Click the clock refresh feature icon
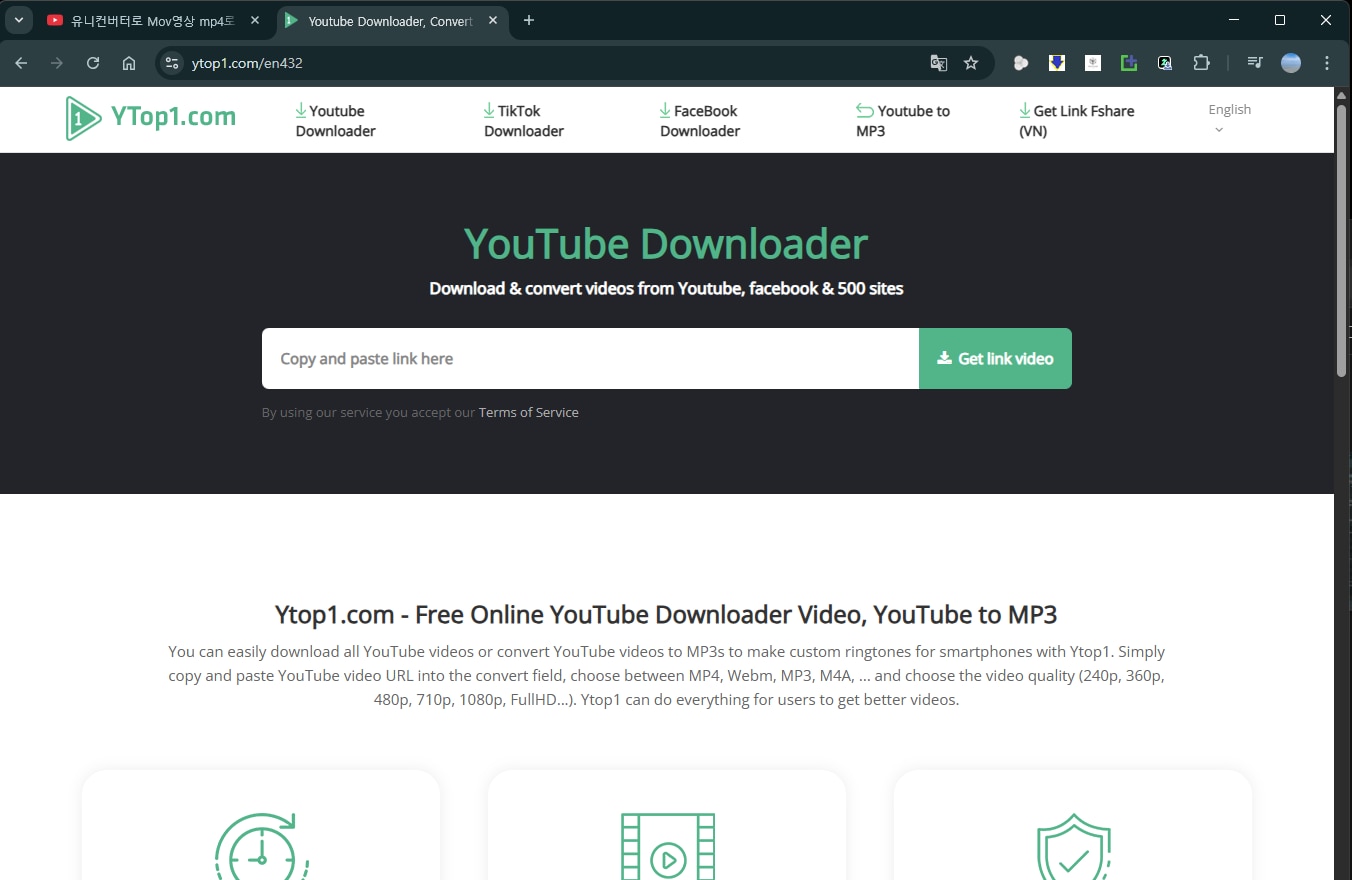The height and width of the screenshot is (880, 1352). pyautogui.click(x=261, y=846)
